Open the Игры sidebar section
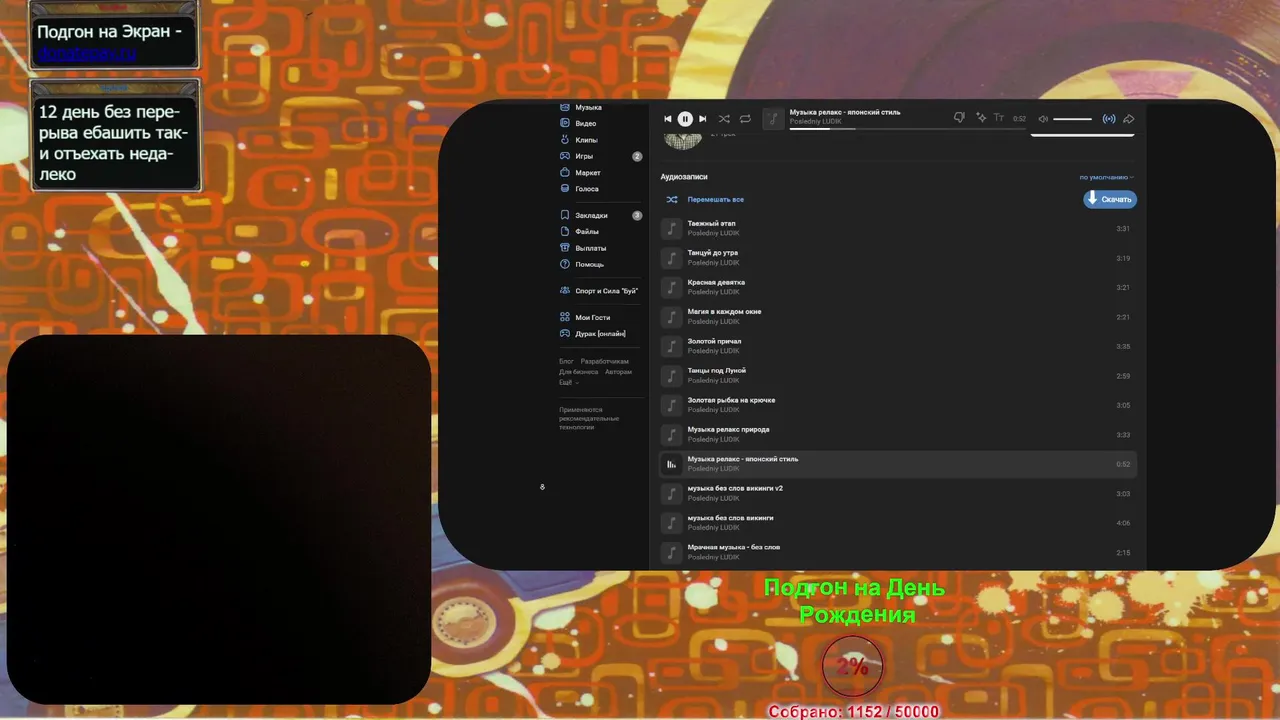Screen dimensions: 1280x720 click(x=584, y=156)
